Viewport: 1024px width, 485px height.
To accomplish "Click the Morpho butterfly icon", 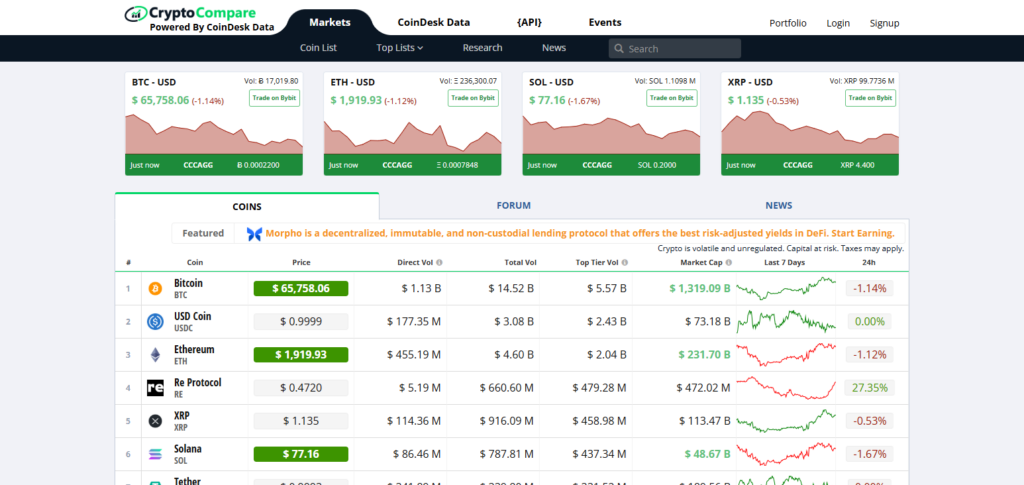I will 254,234.
